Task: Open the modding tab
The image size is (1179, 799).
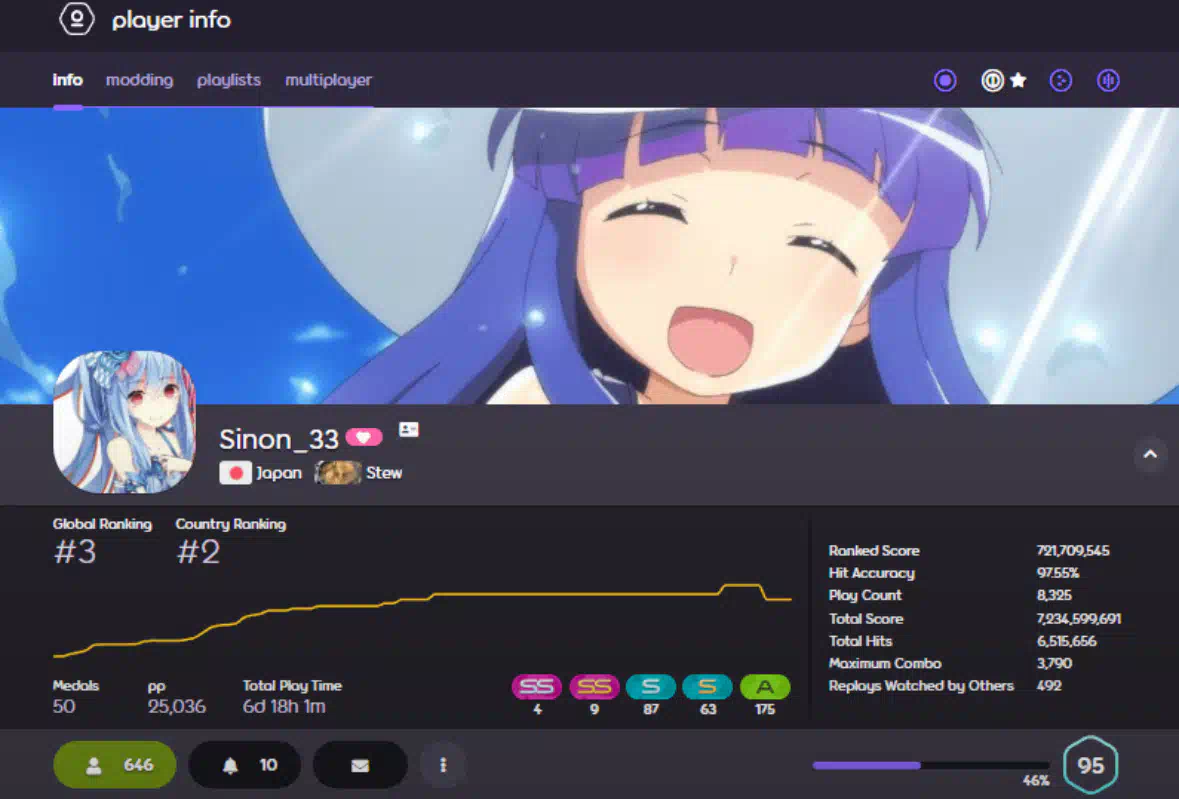Action: click(139, 80)
